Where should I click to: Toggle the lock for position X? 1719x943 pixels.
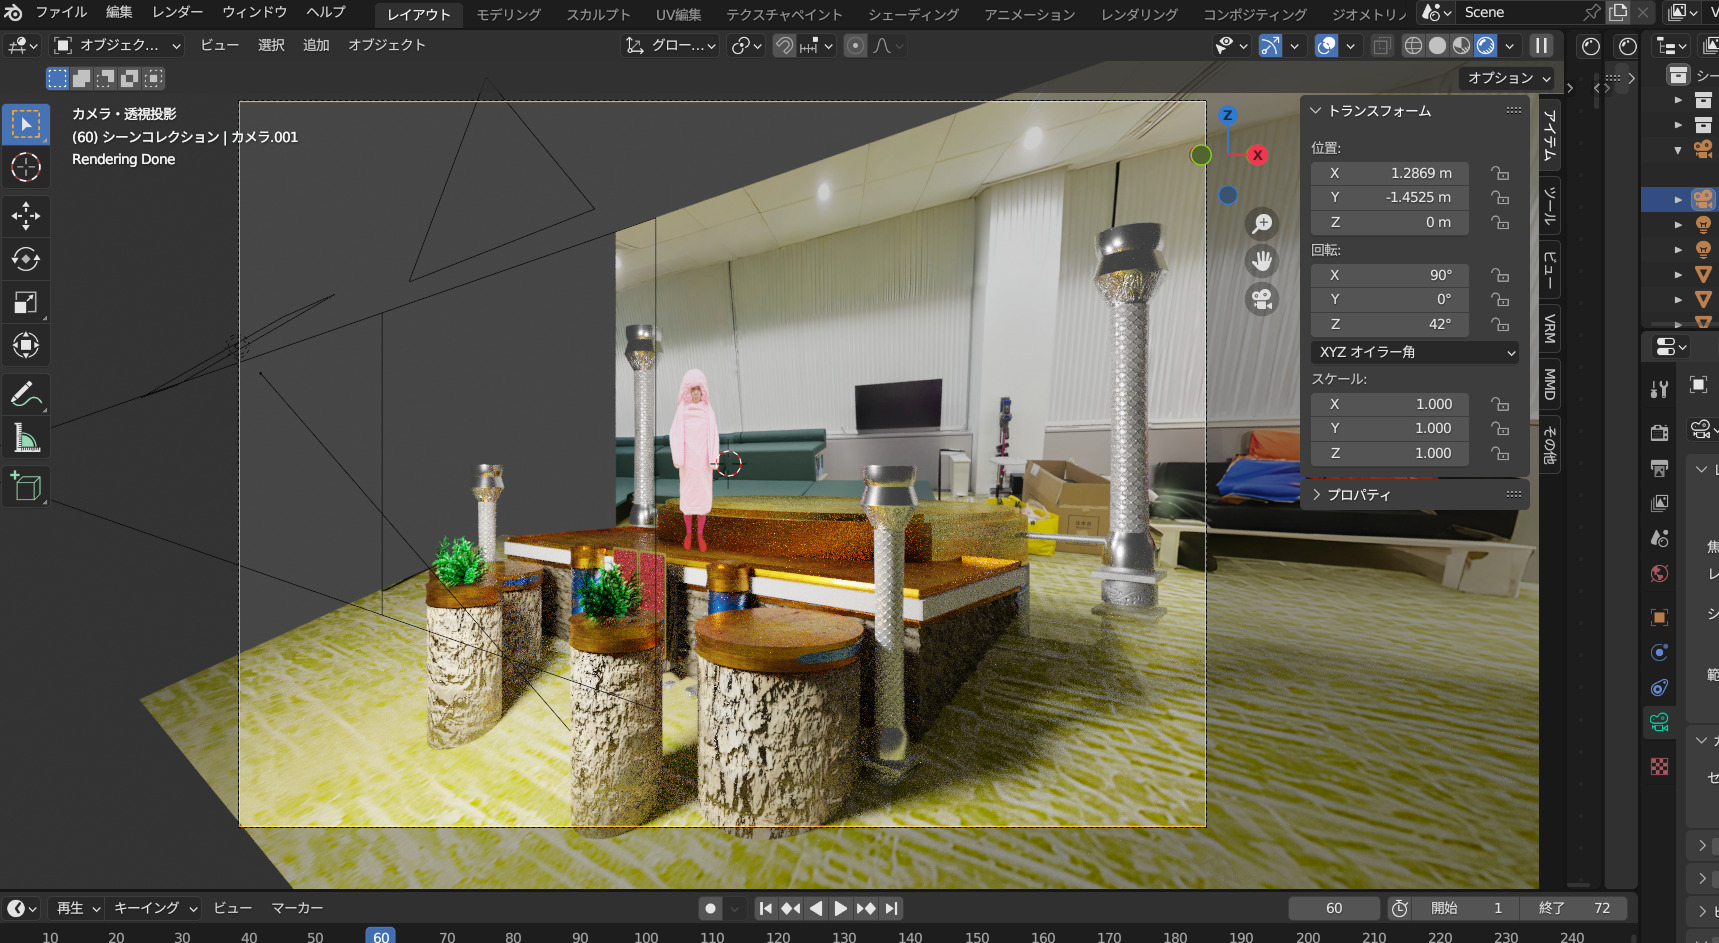1499,173
